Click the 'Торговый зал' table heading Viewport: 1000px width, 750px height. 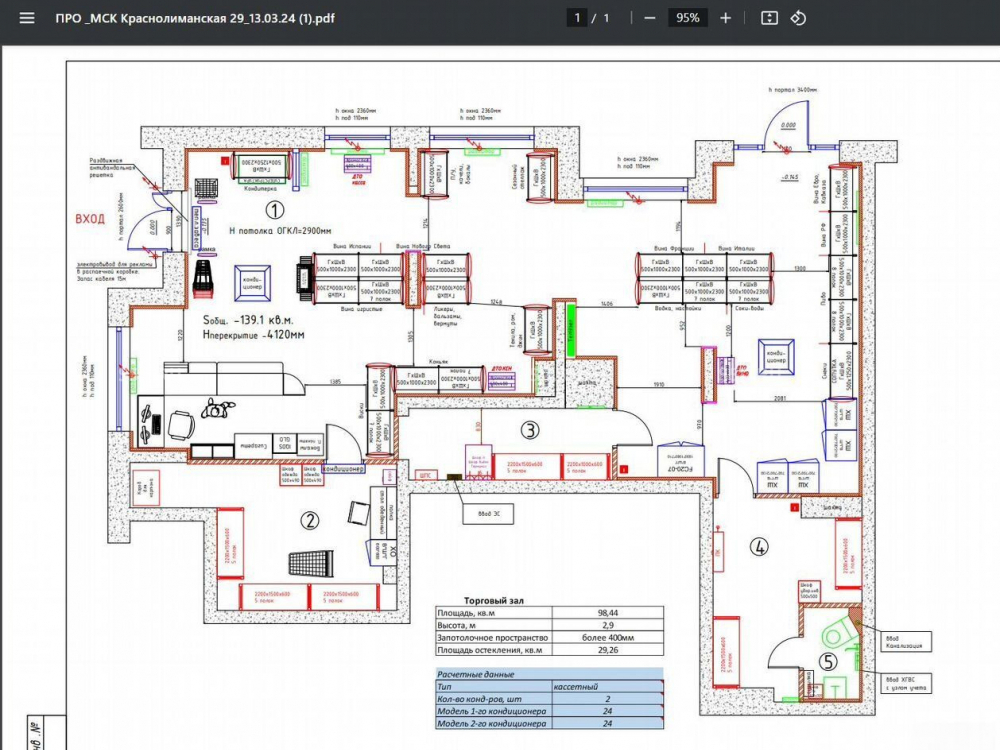(494, 601)
